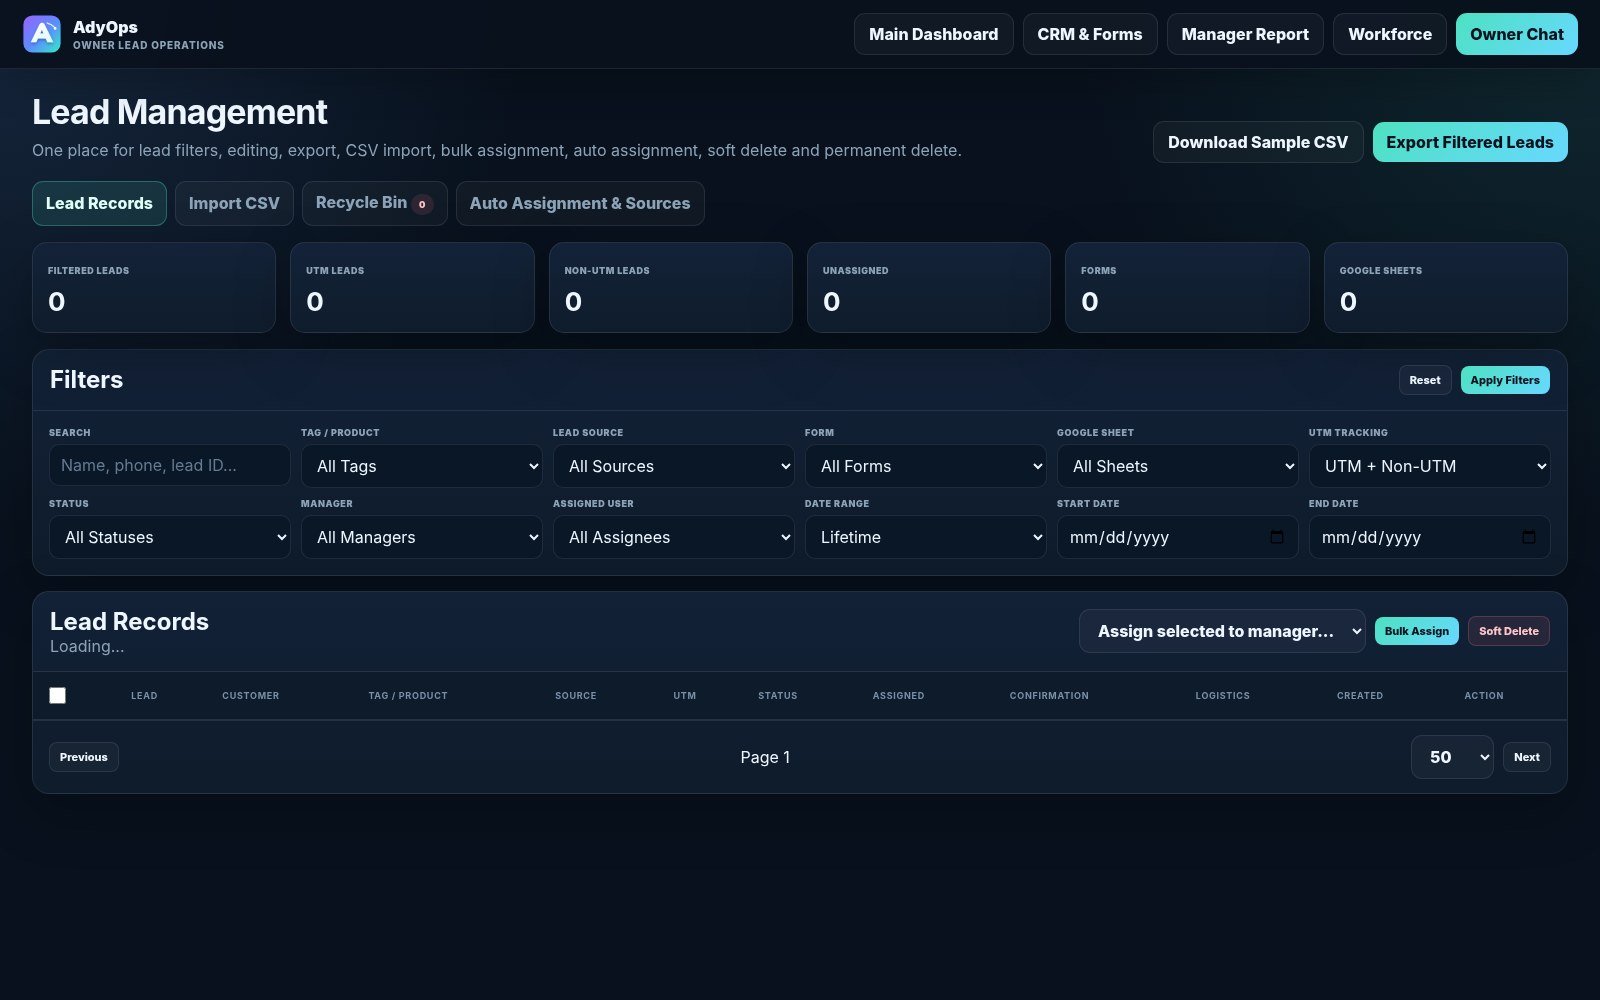The width and height of the screenshot is (1600, 1000).
Task: Click Export Filtered Leads button
Action: pyautogui.click(x=1470, y=142)
